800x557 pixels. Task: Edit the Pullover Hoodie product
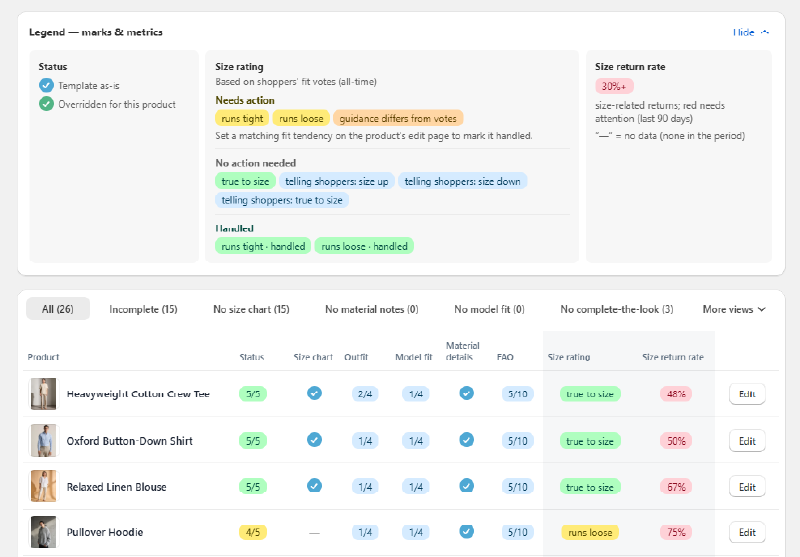(x=747, y=533)
